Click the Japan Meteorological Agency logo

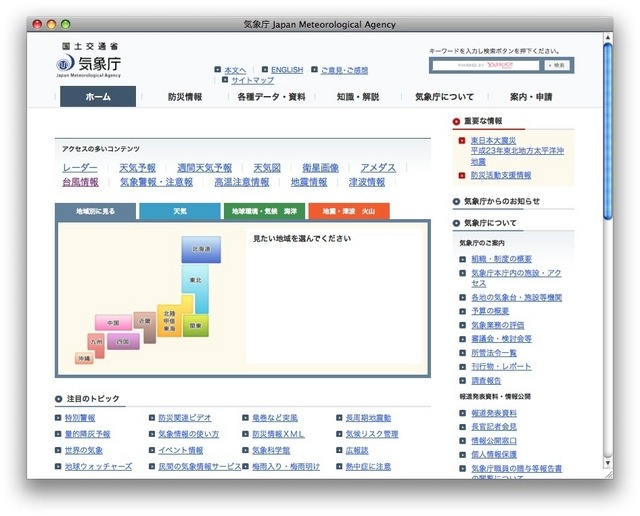pyautogui.click(x=90, y=64)
